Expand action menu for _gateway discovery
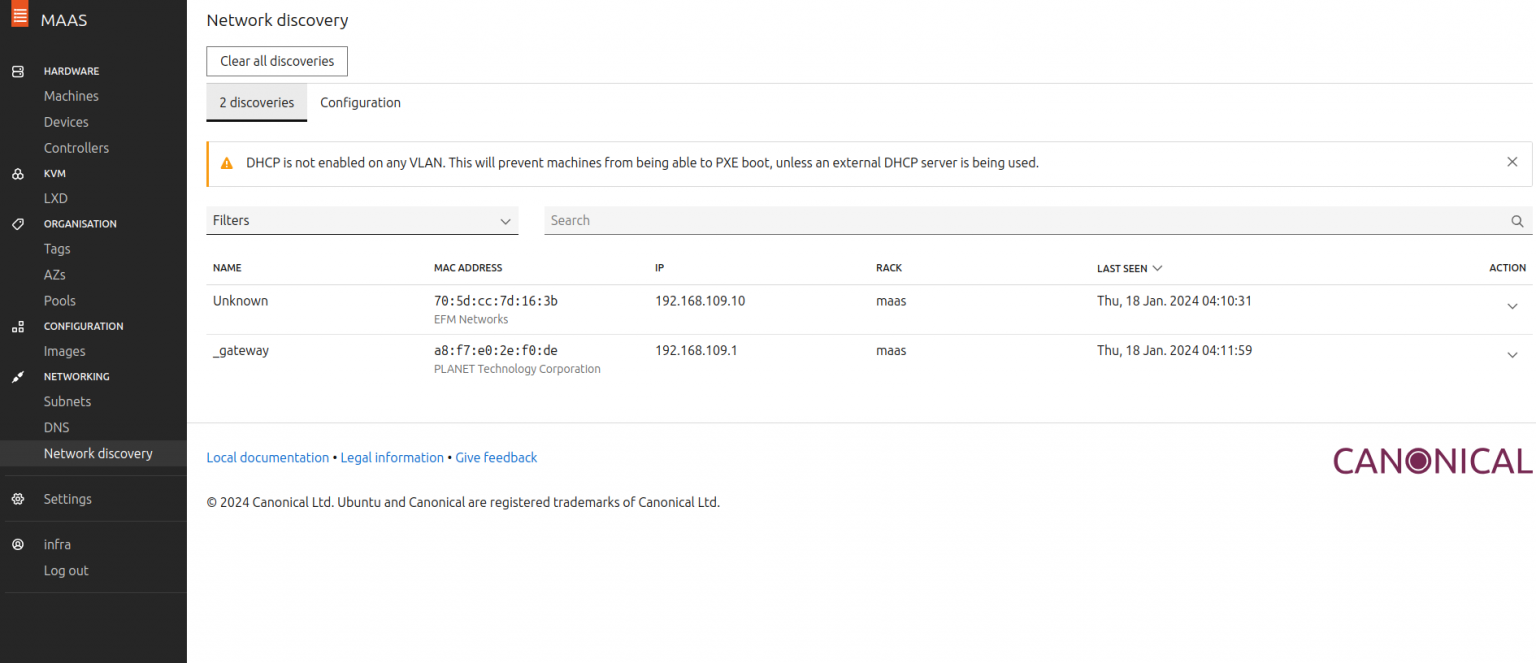1536x663 pixels. click(1512, 356)
